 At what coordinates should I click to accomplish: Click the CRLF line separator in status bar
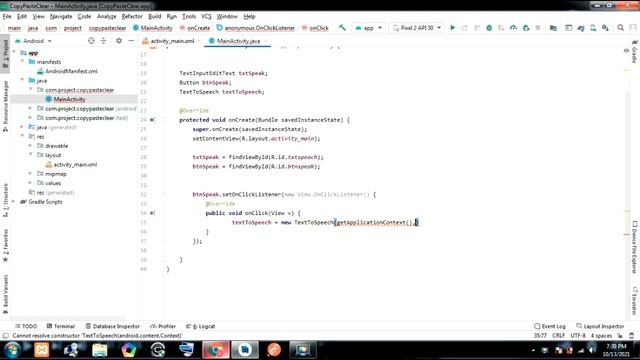[558, 336]
